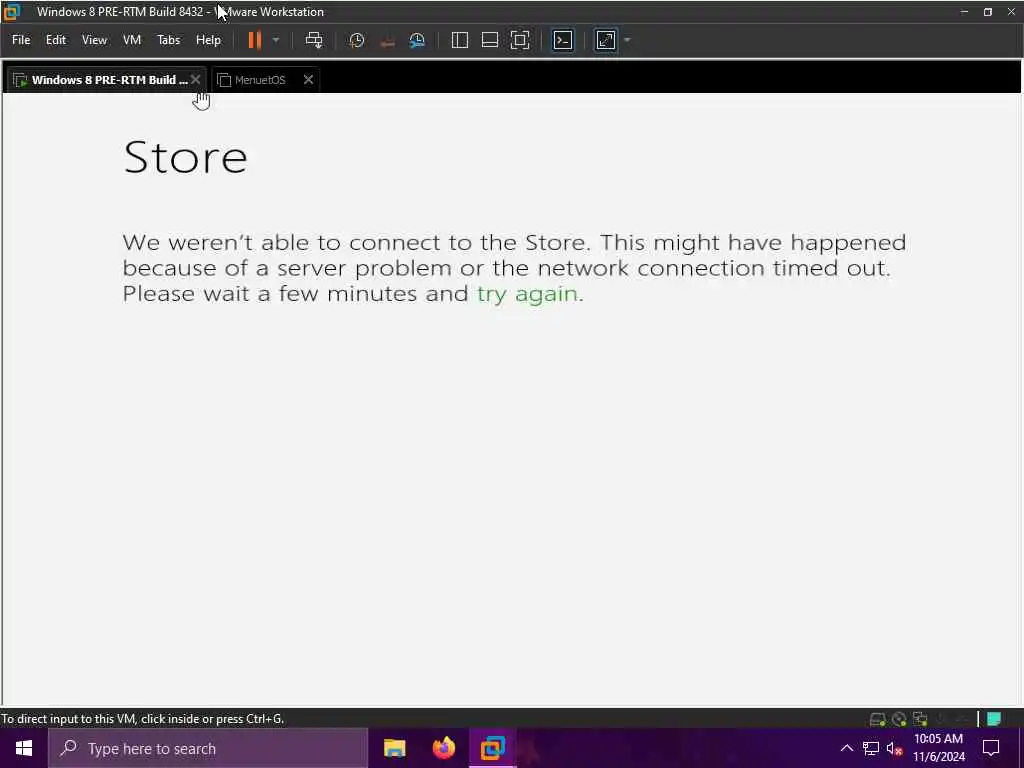The image size is (1024, 768).
Task: Click the teal message log icon
Action: coord(994,719)
